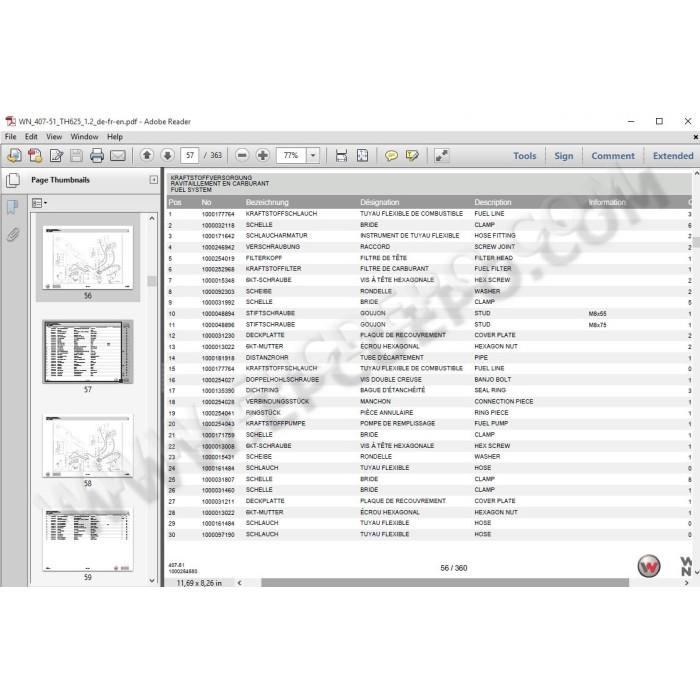Screen dimensions: 700x700
Task: Click the Save file floppy icon
Action: coord(76,155)
